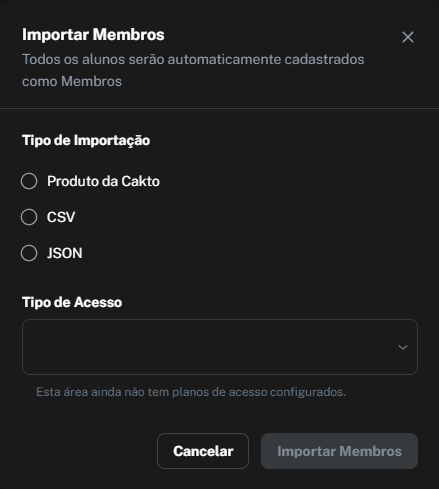Click the Cancelar button

(203, 451)
